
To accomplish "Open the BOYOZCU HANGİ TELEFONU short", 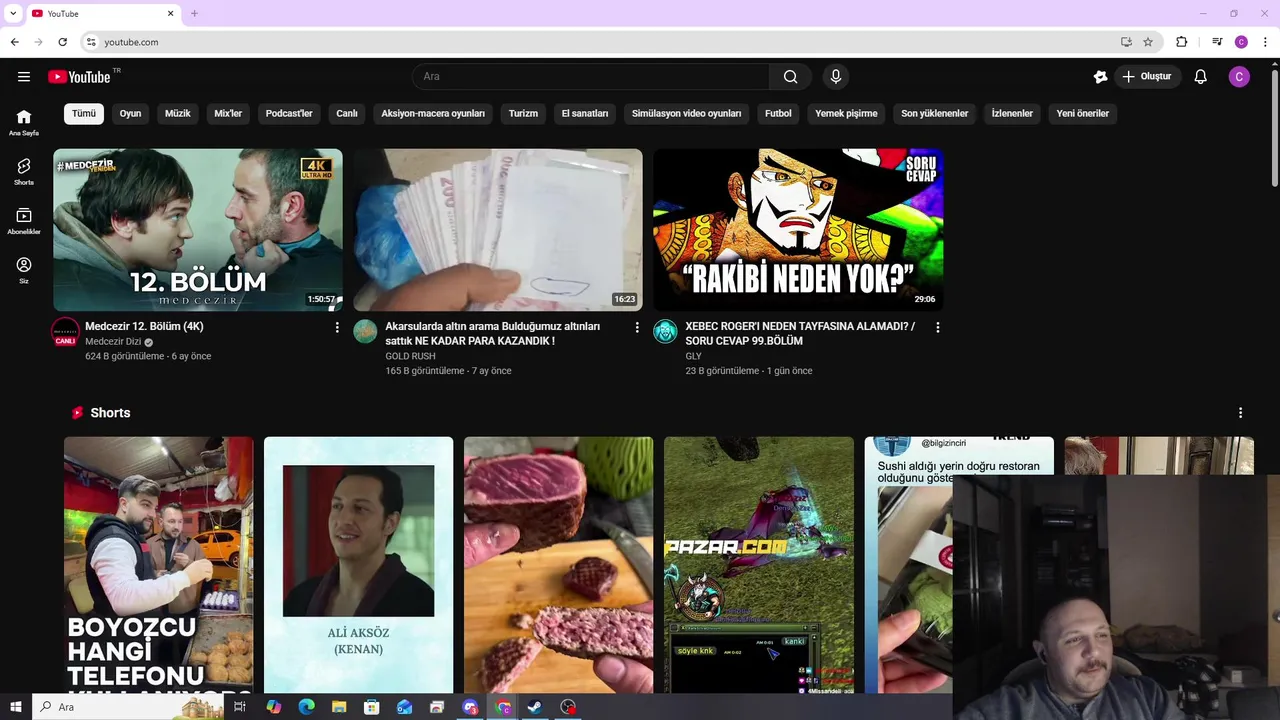I will (x=159, y=565).
